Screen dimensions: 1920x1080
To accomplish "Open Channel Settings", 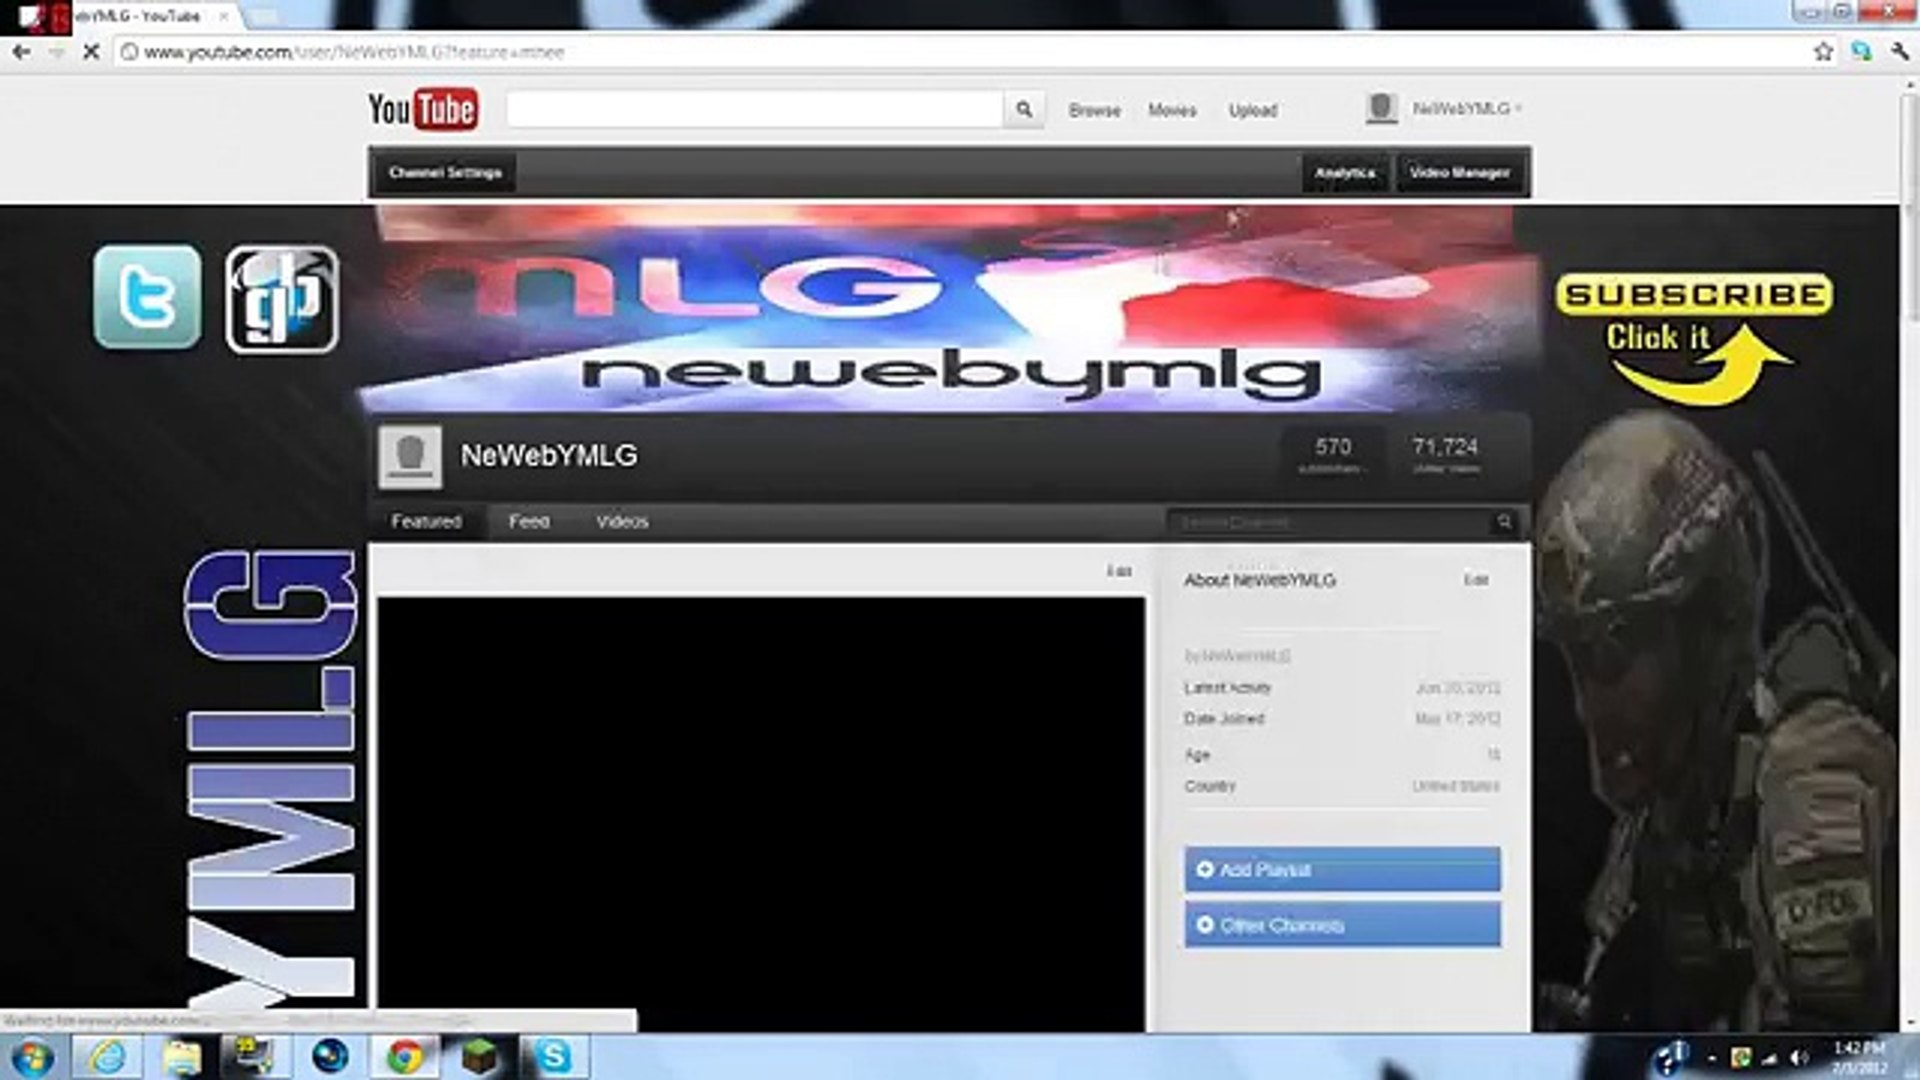I will [x=446, y=171].
